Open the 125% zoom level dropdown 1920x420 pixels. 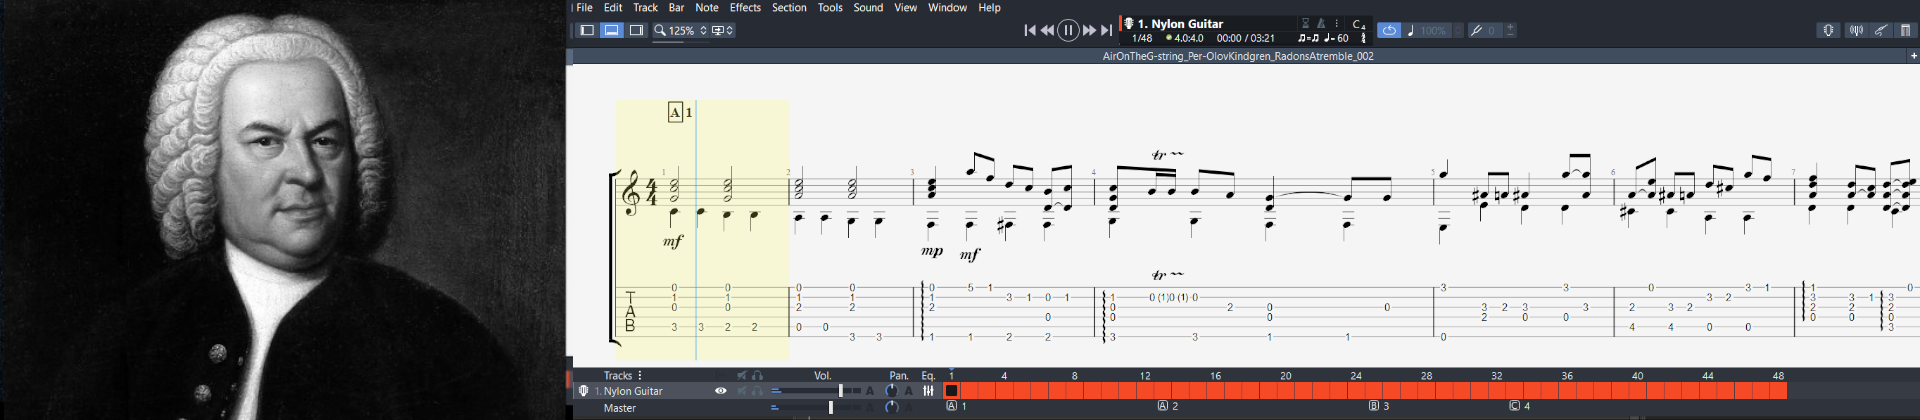tap(688, 31)
